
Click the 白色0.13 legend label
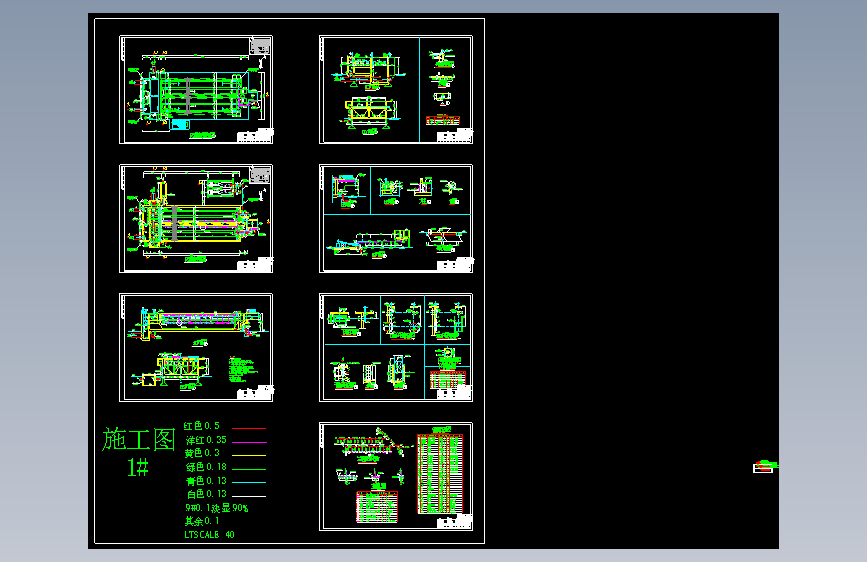207,494
